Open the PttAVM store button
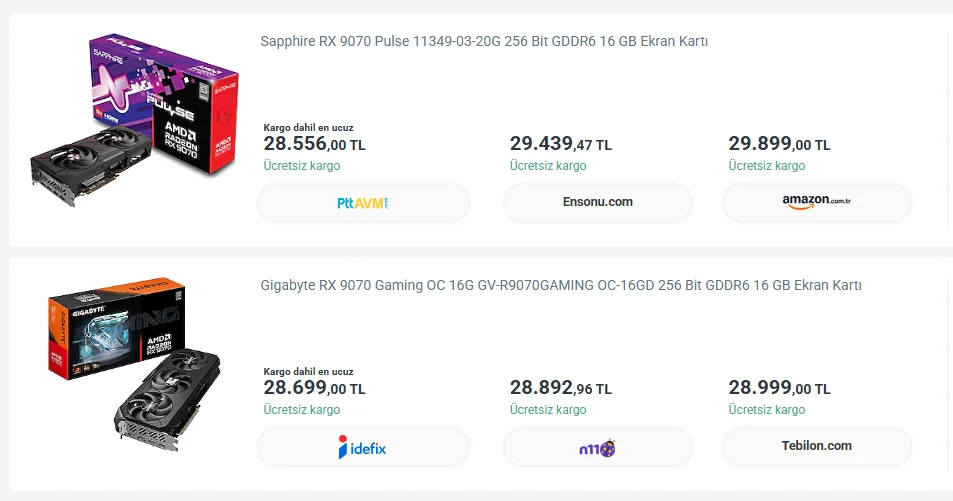The width and height of the screenshot is (953, 501). (x=363, y=202)
